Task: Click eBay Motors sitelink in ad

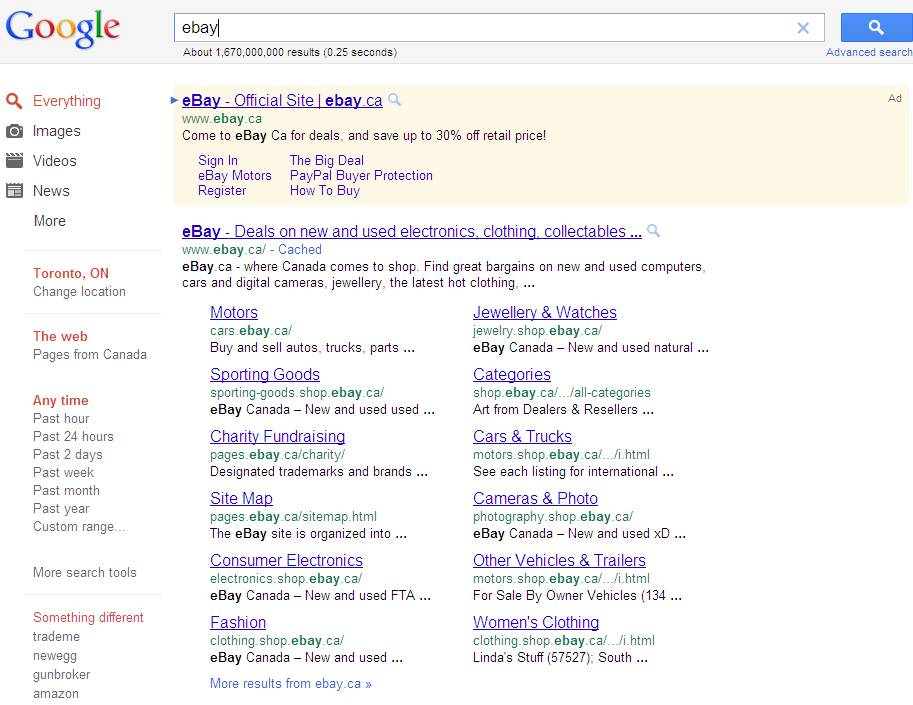Action: tap(235, 175)
